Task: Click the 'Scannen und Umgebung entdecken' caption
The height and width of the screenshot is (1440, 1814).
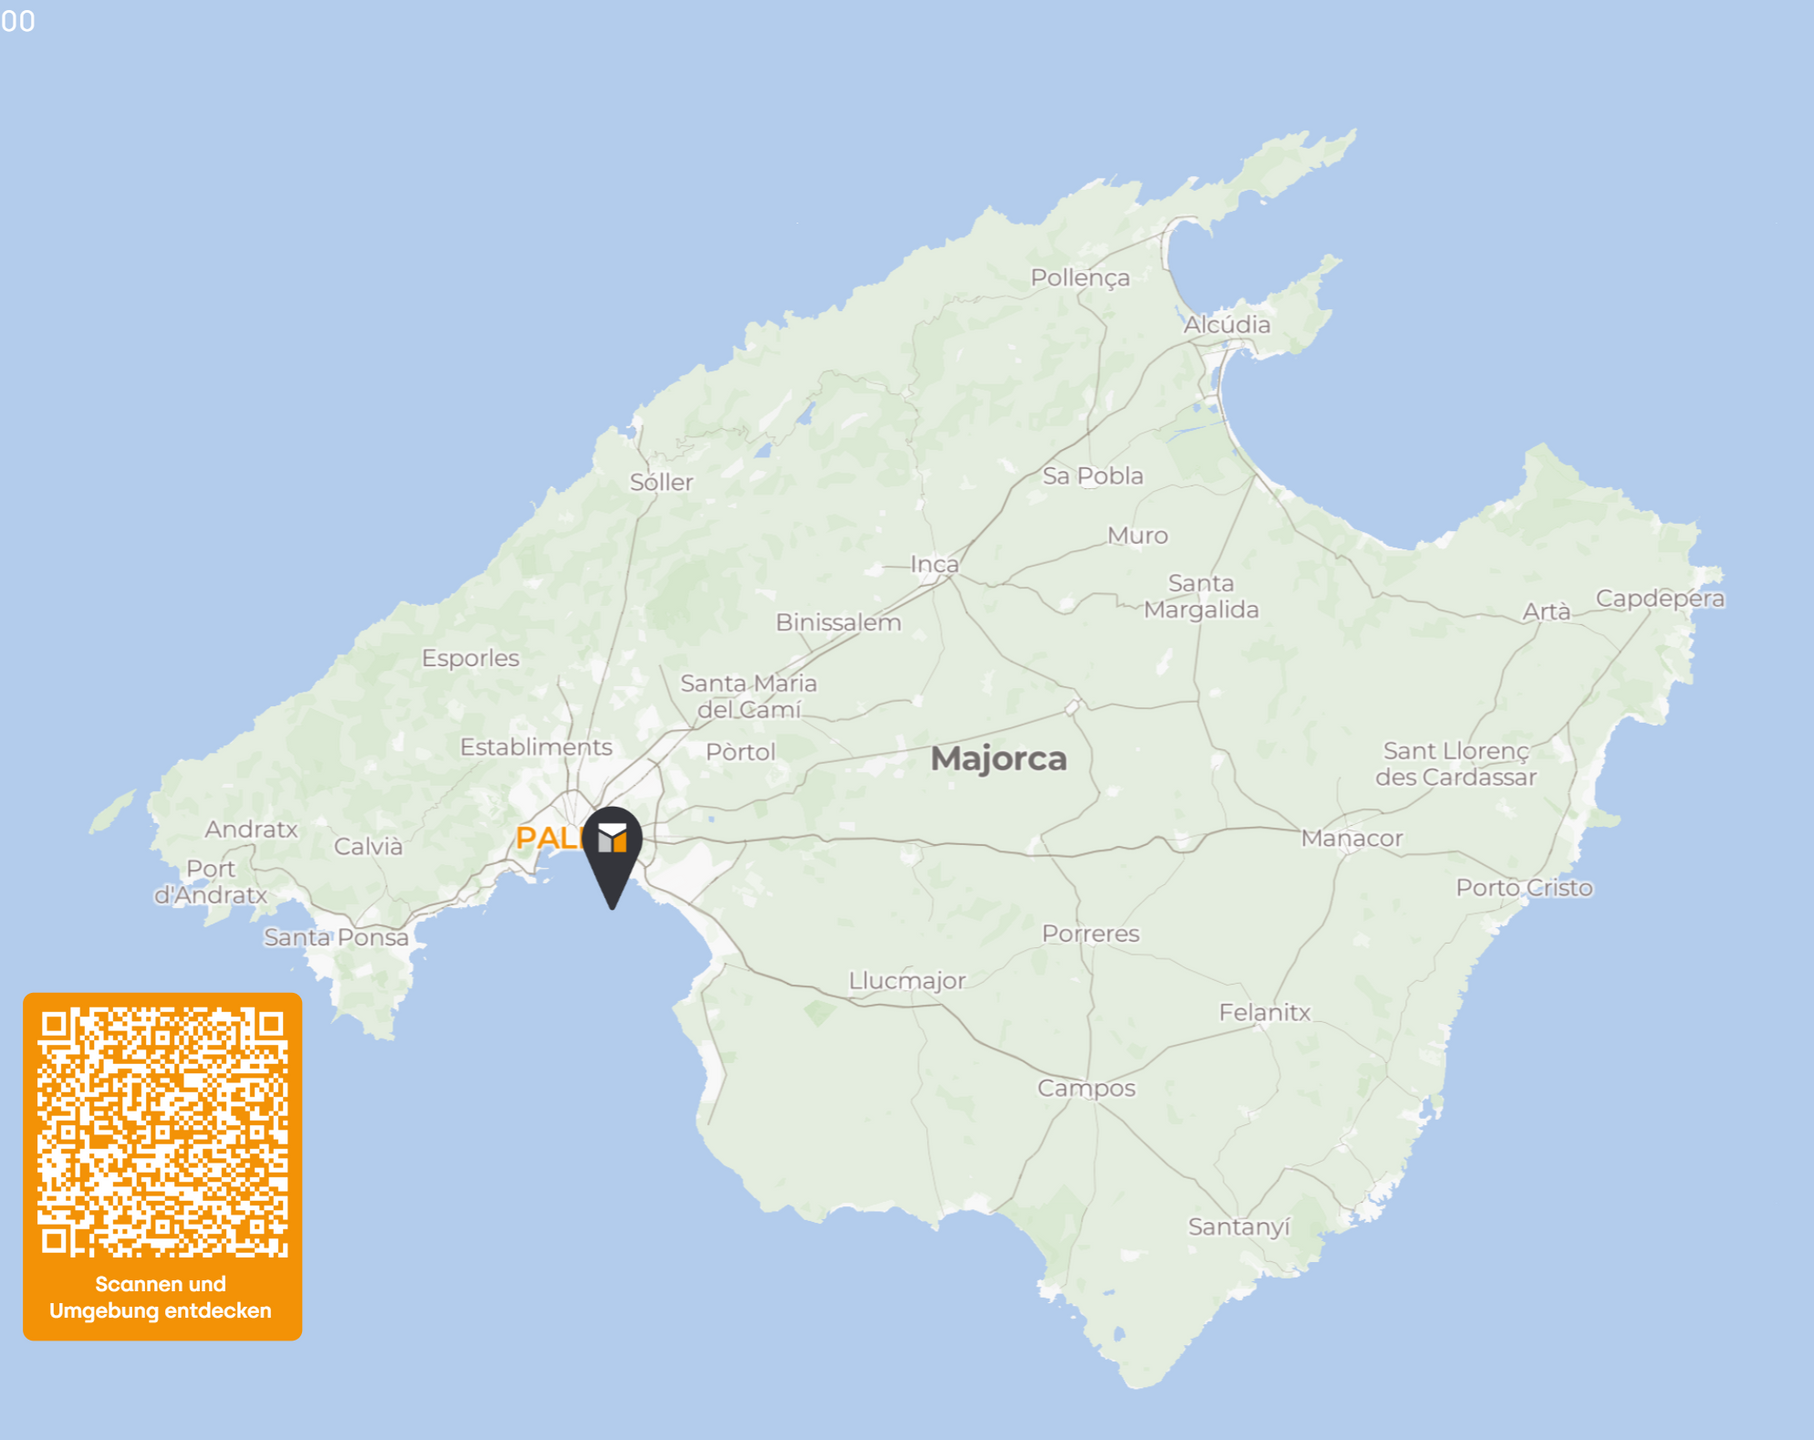Action: pos(161,1297)
